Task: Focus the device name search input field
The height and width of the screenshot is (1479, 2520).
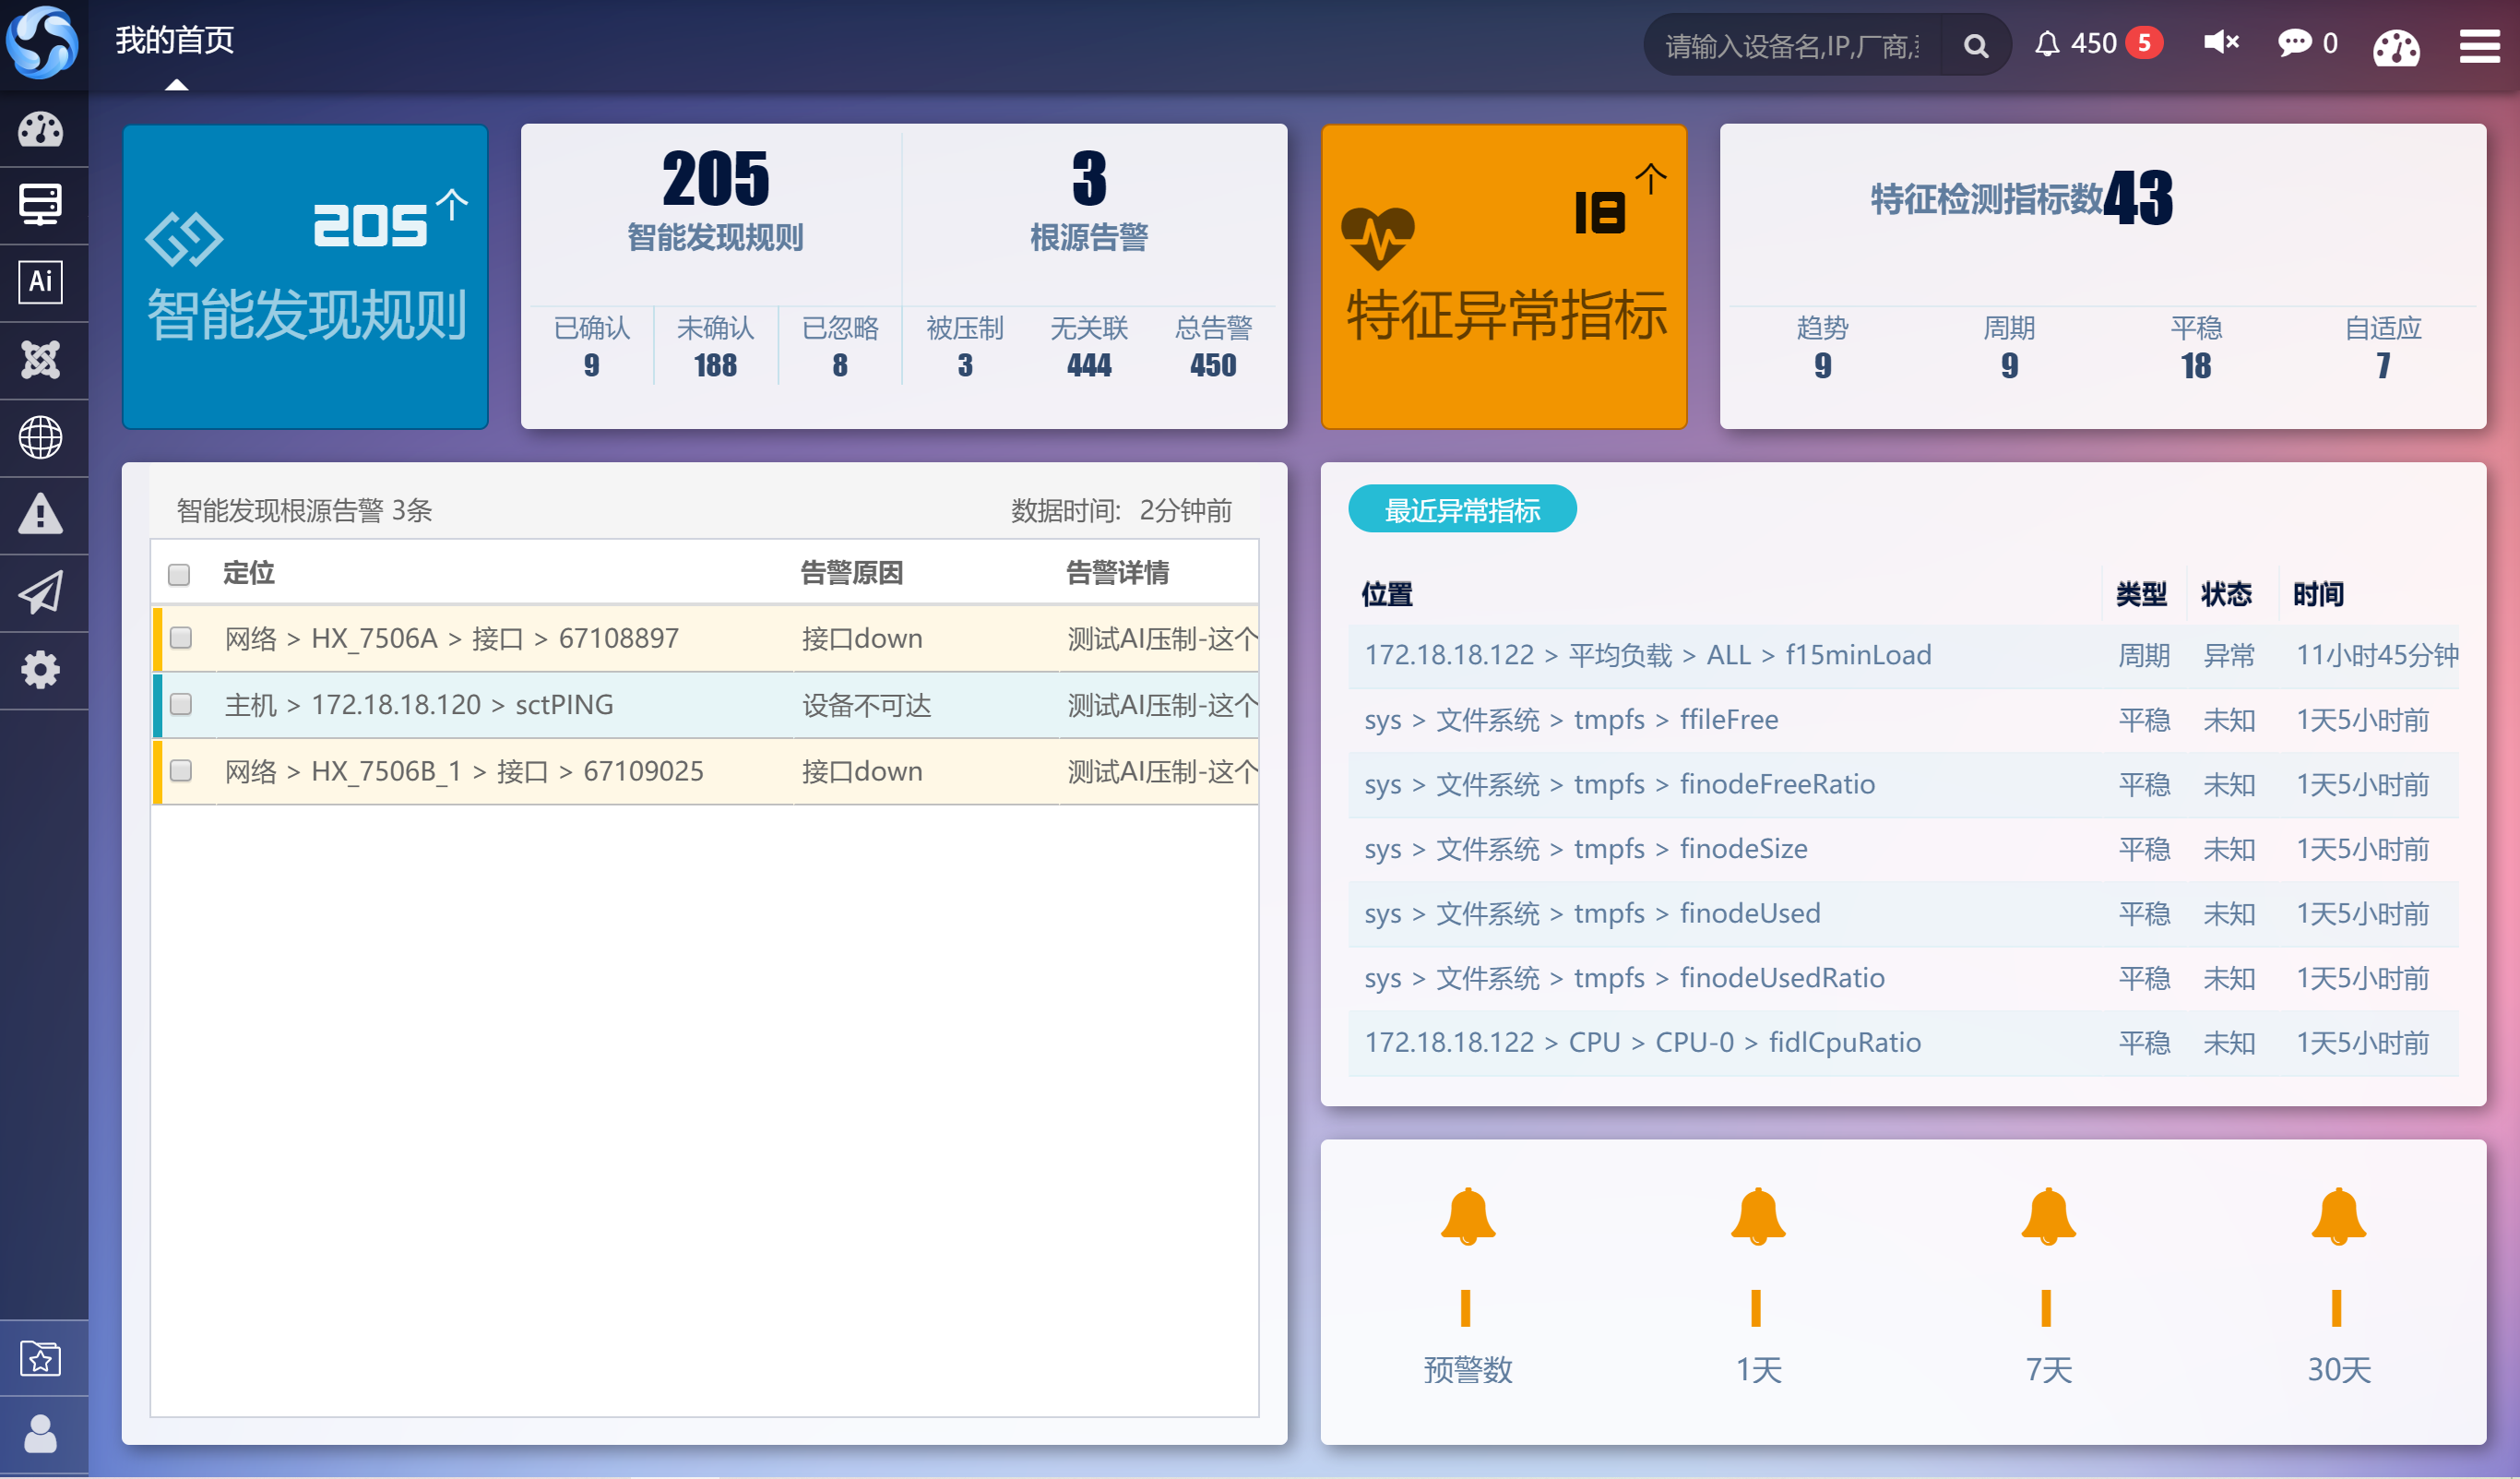Action: tap(1790, 45)
